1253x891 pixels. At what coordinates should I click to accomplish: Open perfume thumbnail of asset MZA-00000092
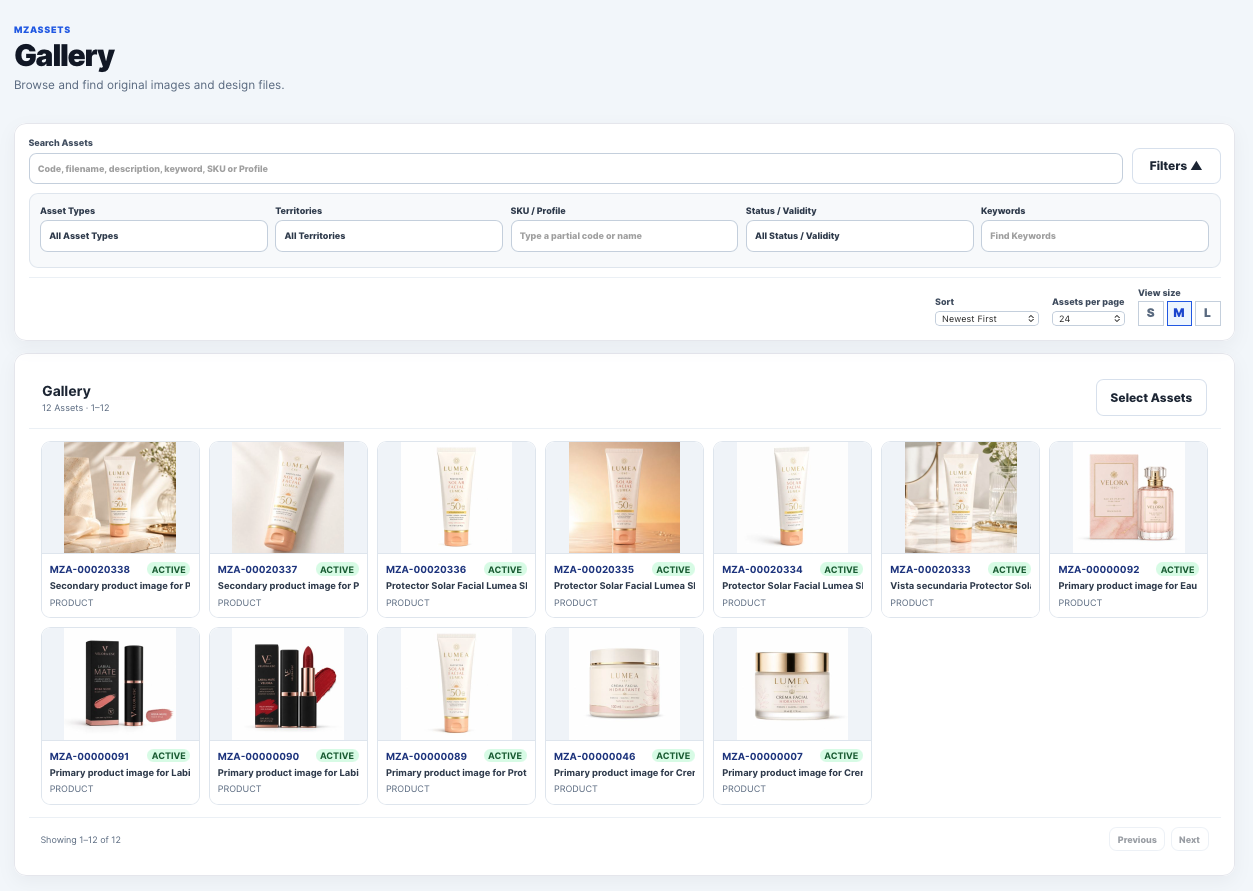[x=1128, y=498]
